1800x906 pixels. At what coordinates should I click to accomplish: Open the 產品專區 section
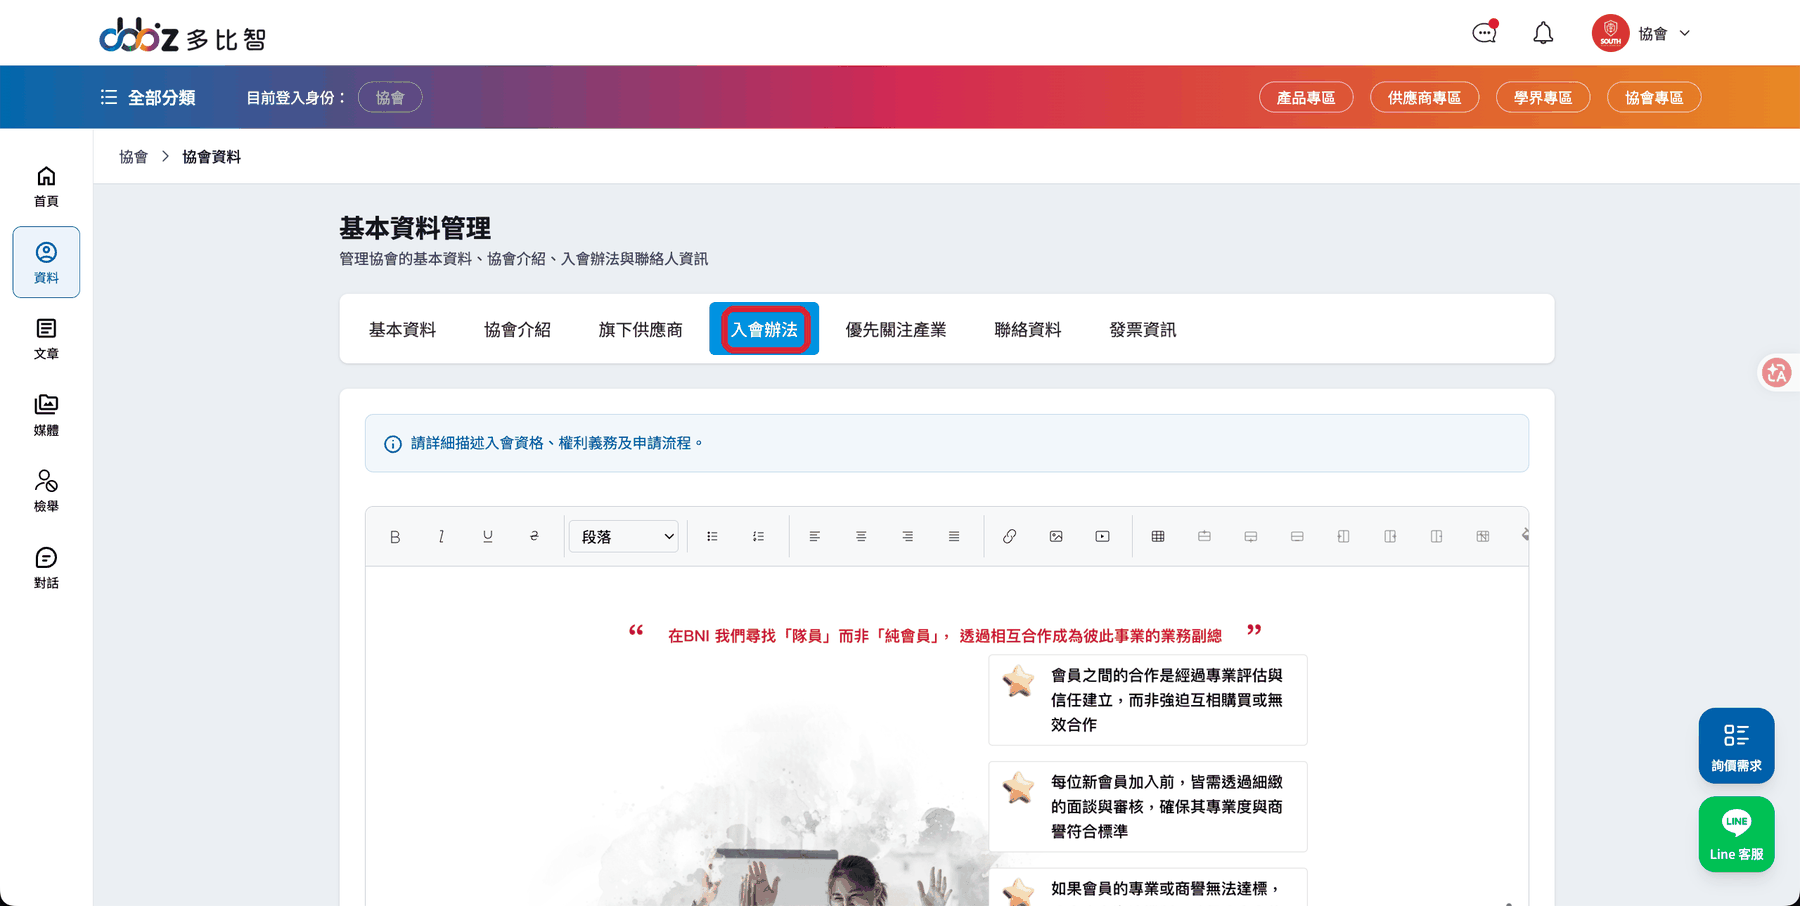[x=1306, y=97]
